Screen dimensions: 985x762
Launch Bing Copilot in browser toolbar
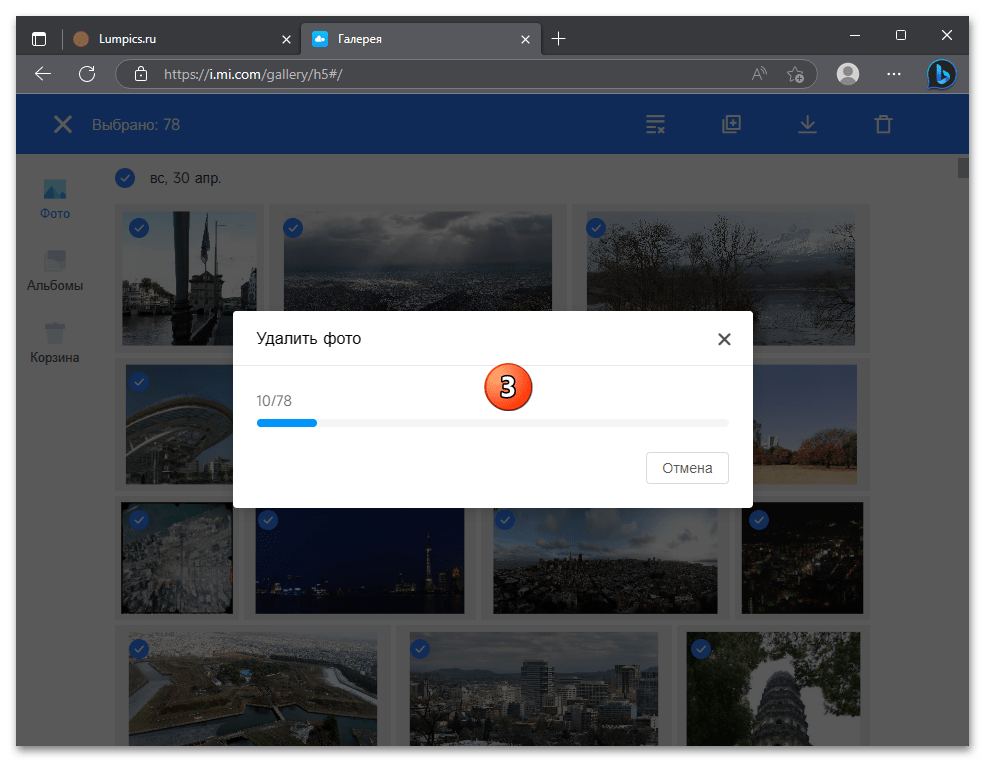[941, 74]
